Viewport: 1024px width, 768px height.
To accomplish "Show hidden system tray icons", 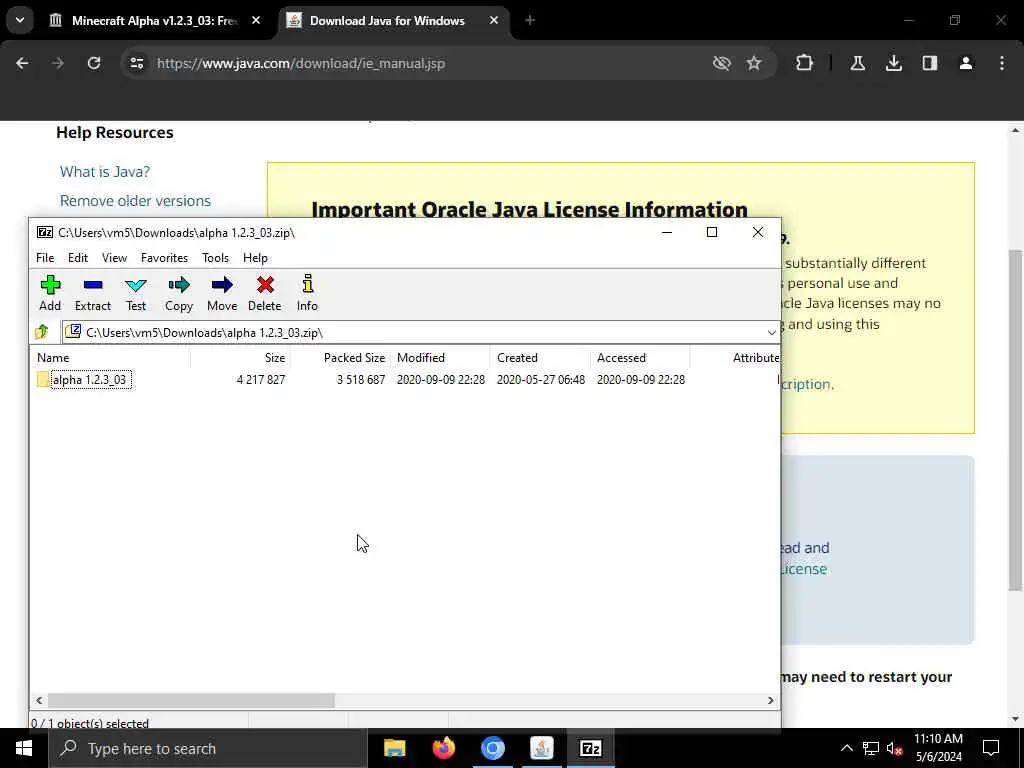I will (846, 748).
